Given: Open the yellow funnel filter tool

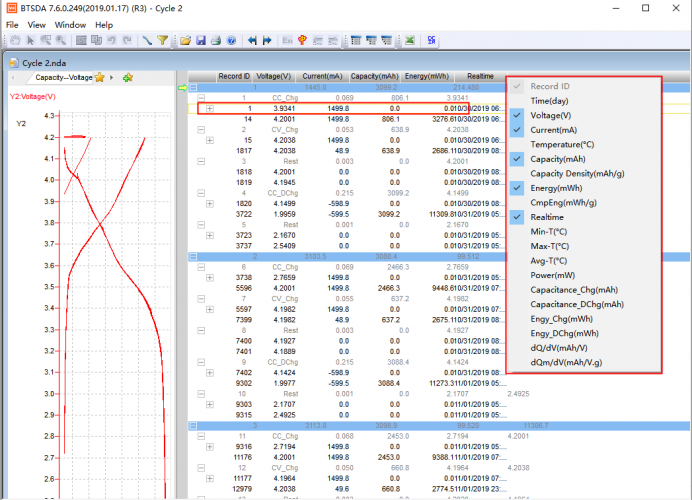Looking at the screenshot, I should click(162, 41).
